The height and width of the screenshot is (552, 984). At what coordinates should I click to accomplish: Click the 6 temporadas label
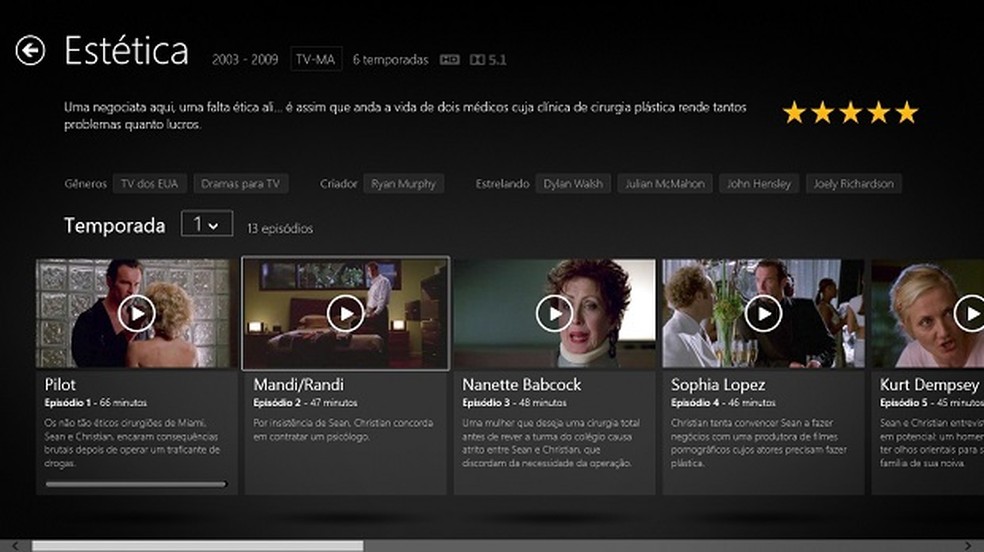[x=390, y=60]
